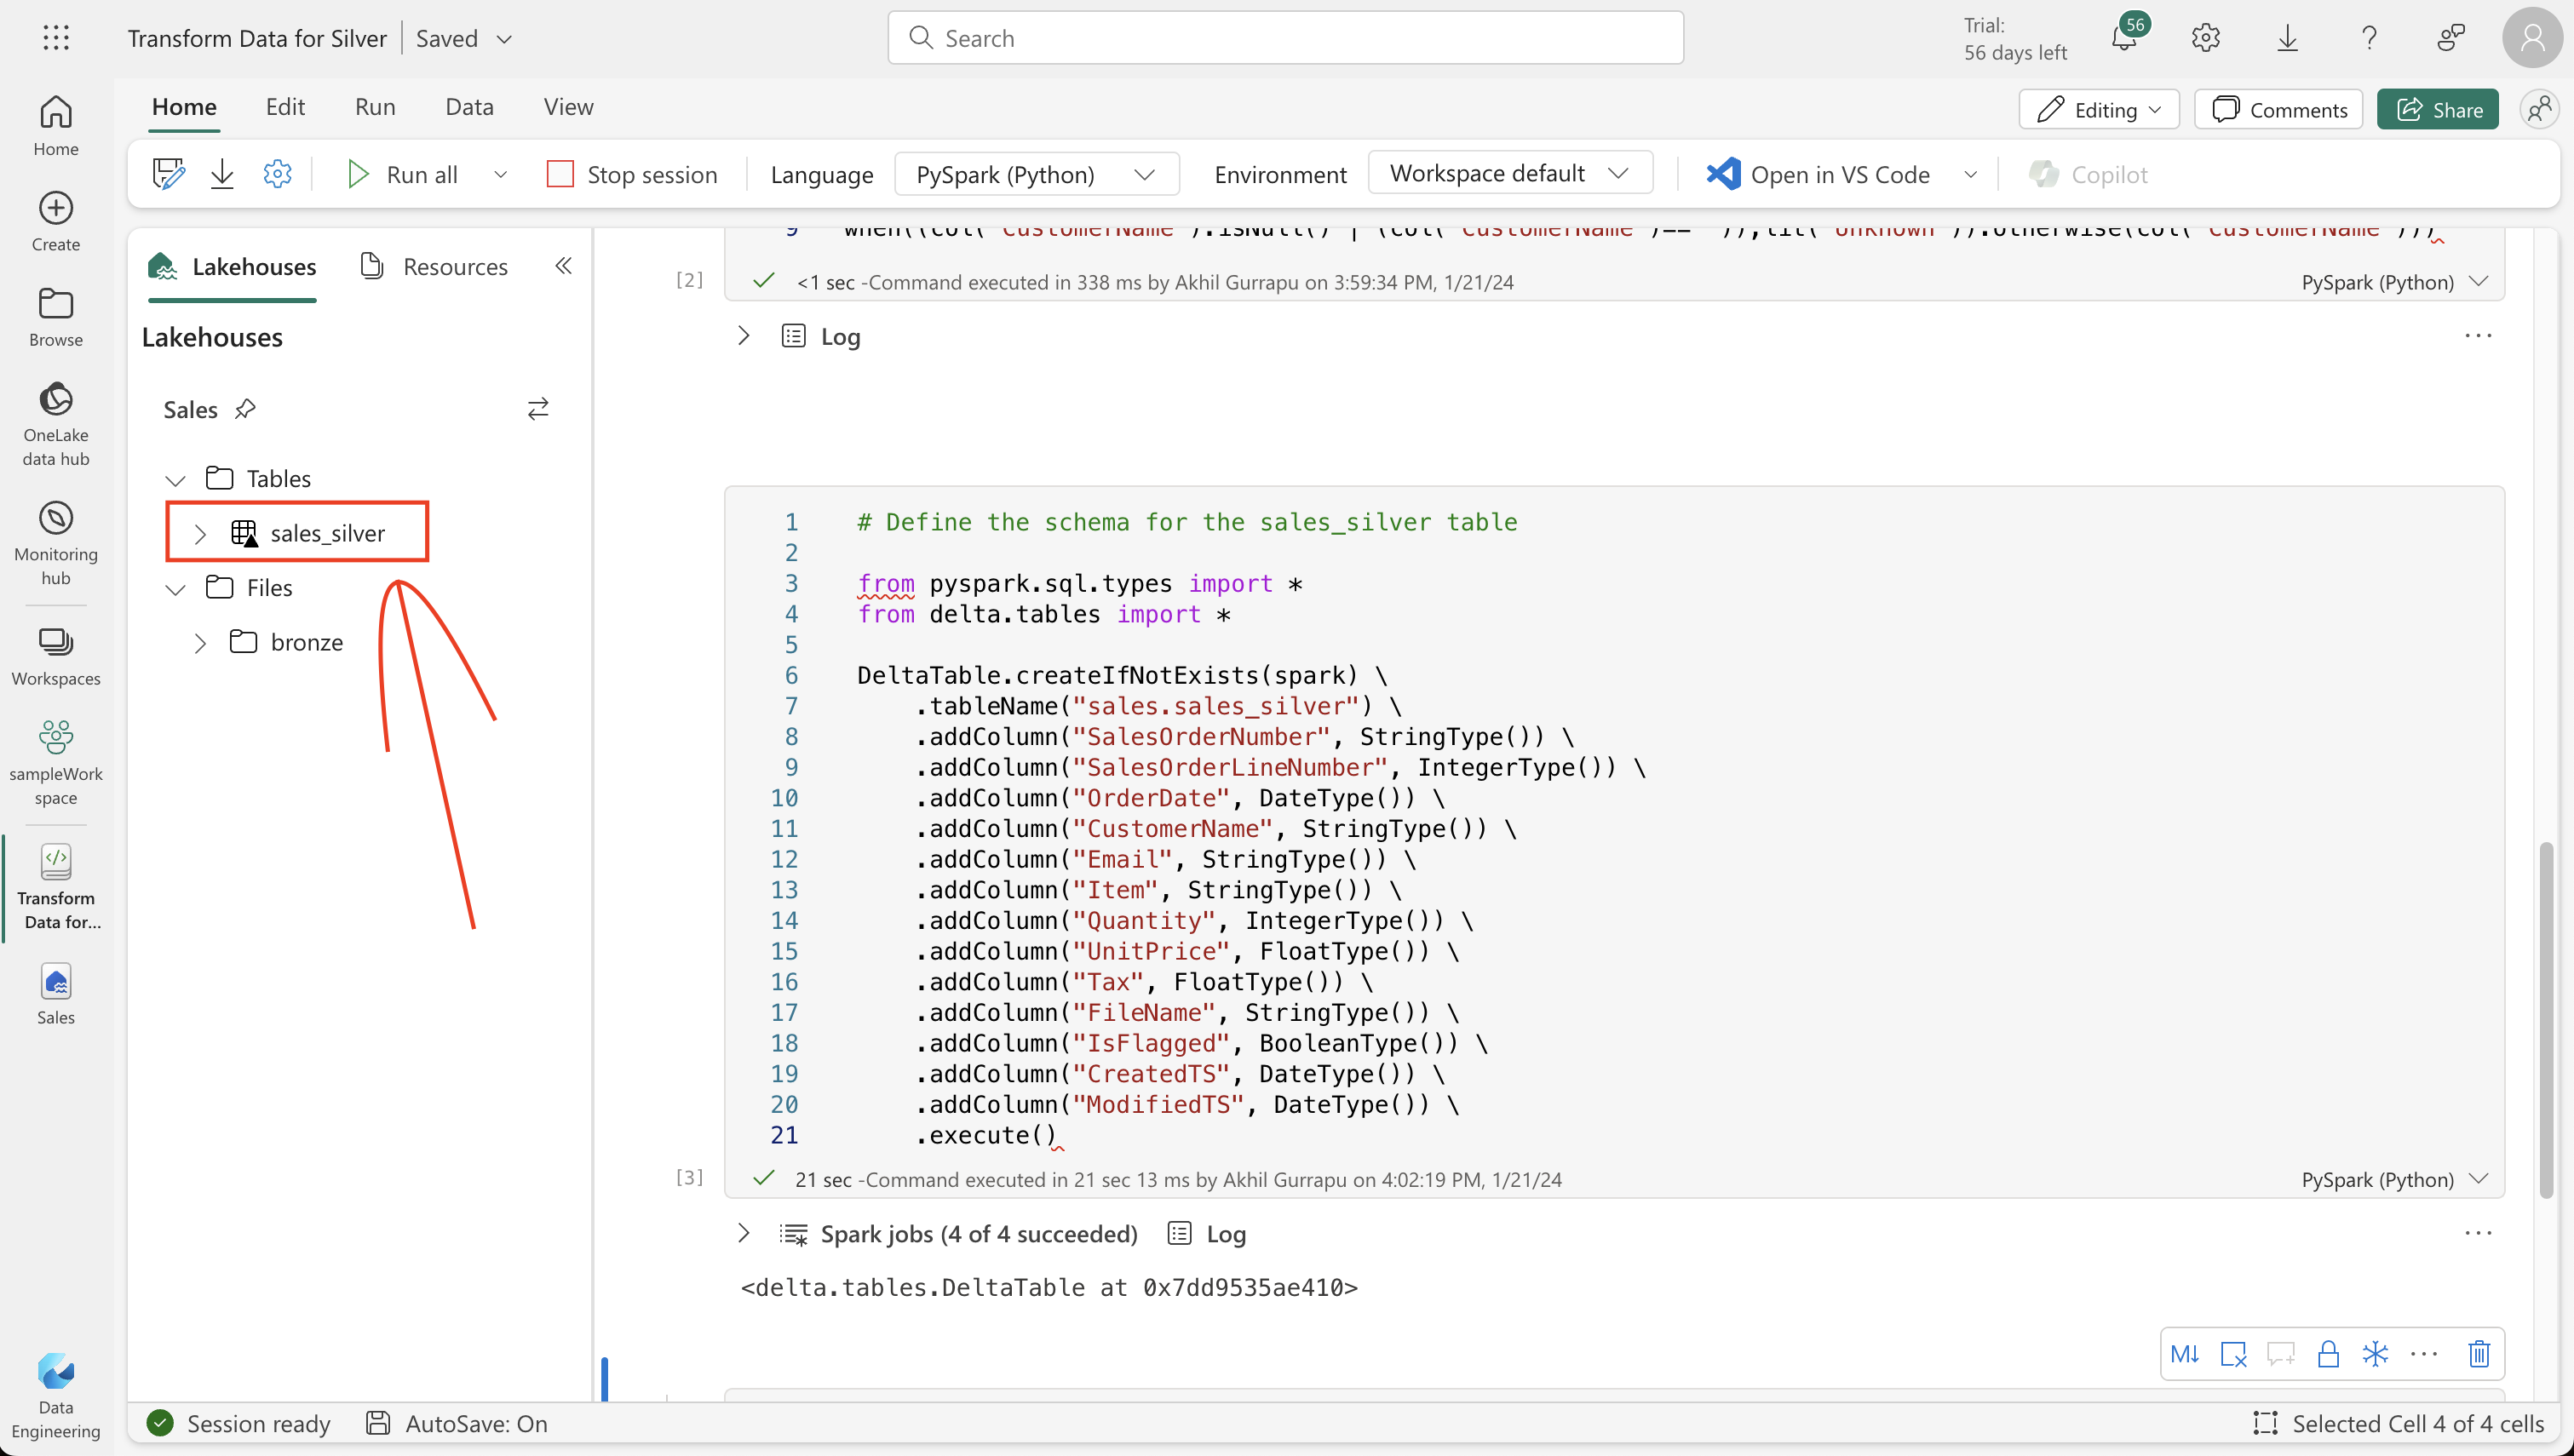Freeze the cell snowflake icon
The height and width of the screenshot is (1456, 2574).
pos(2376,1354)
